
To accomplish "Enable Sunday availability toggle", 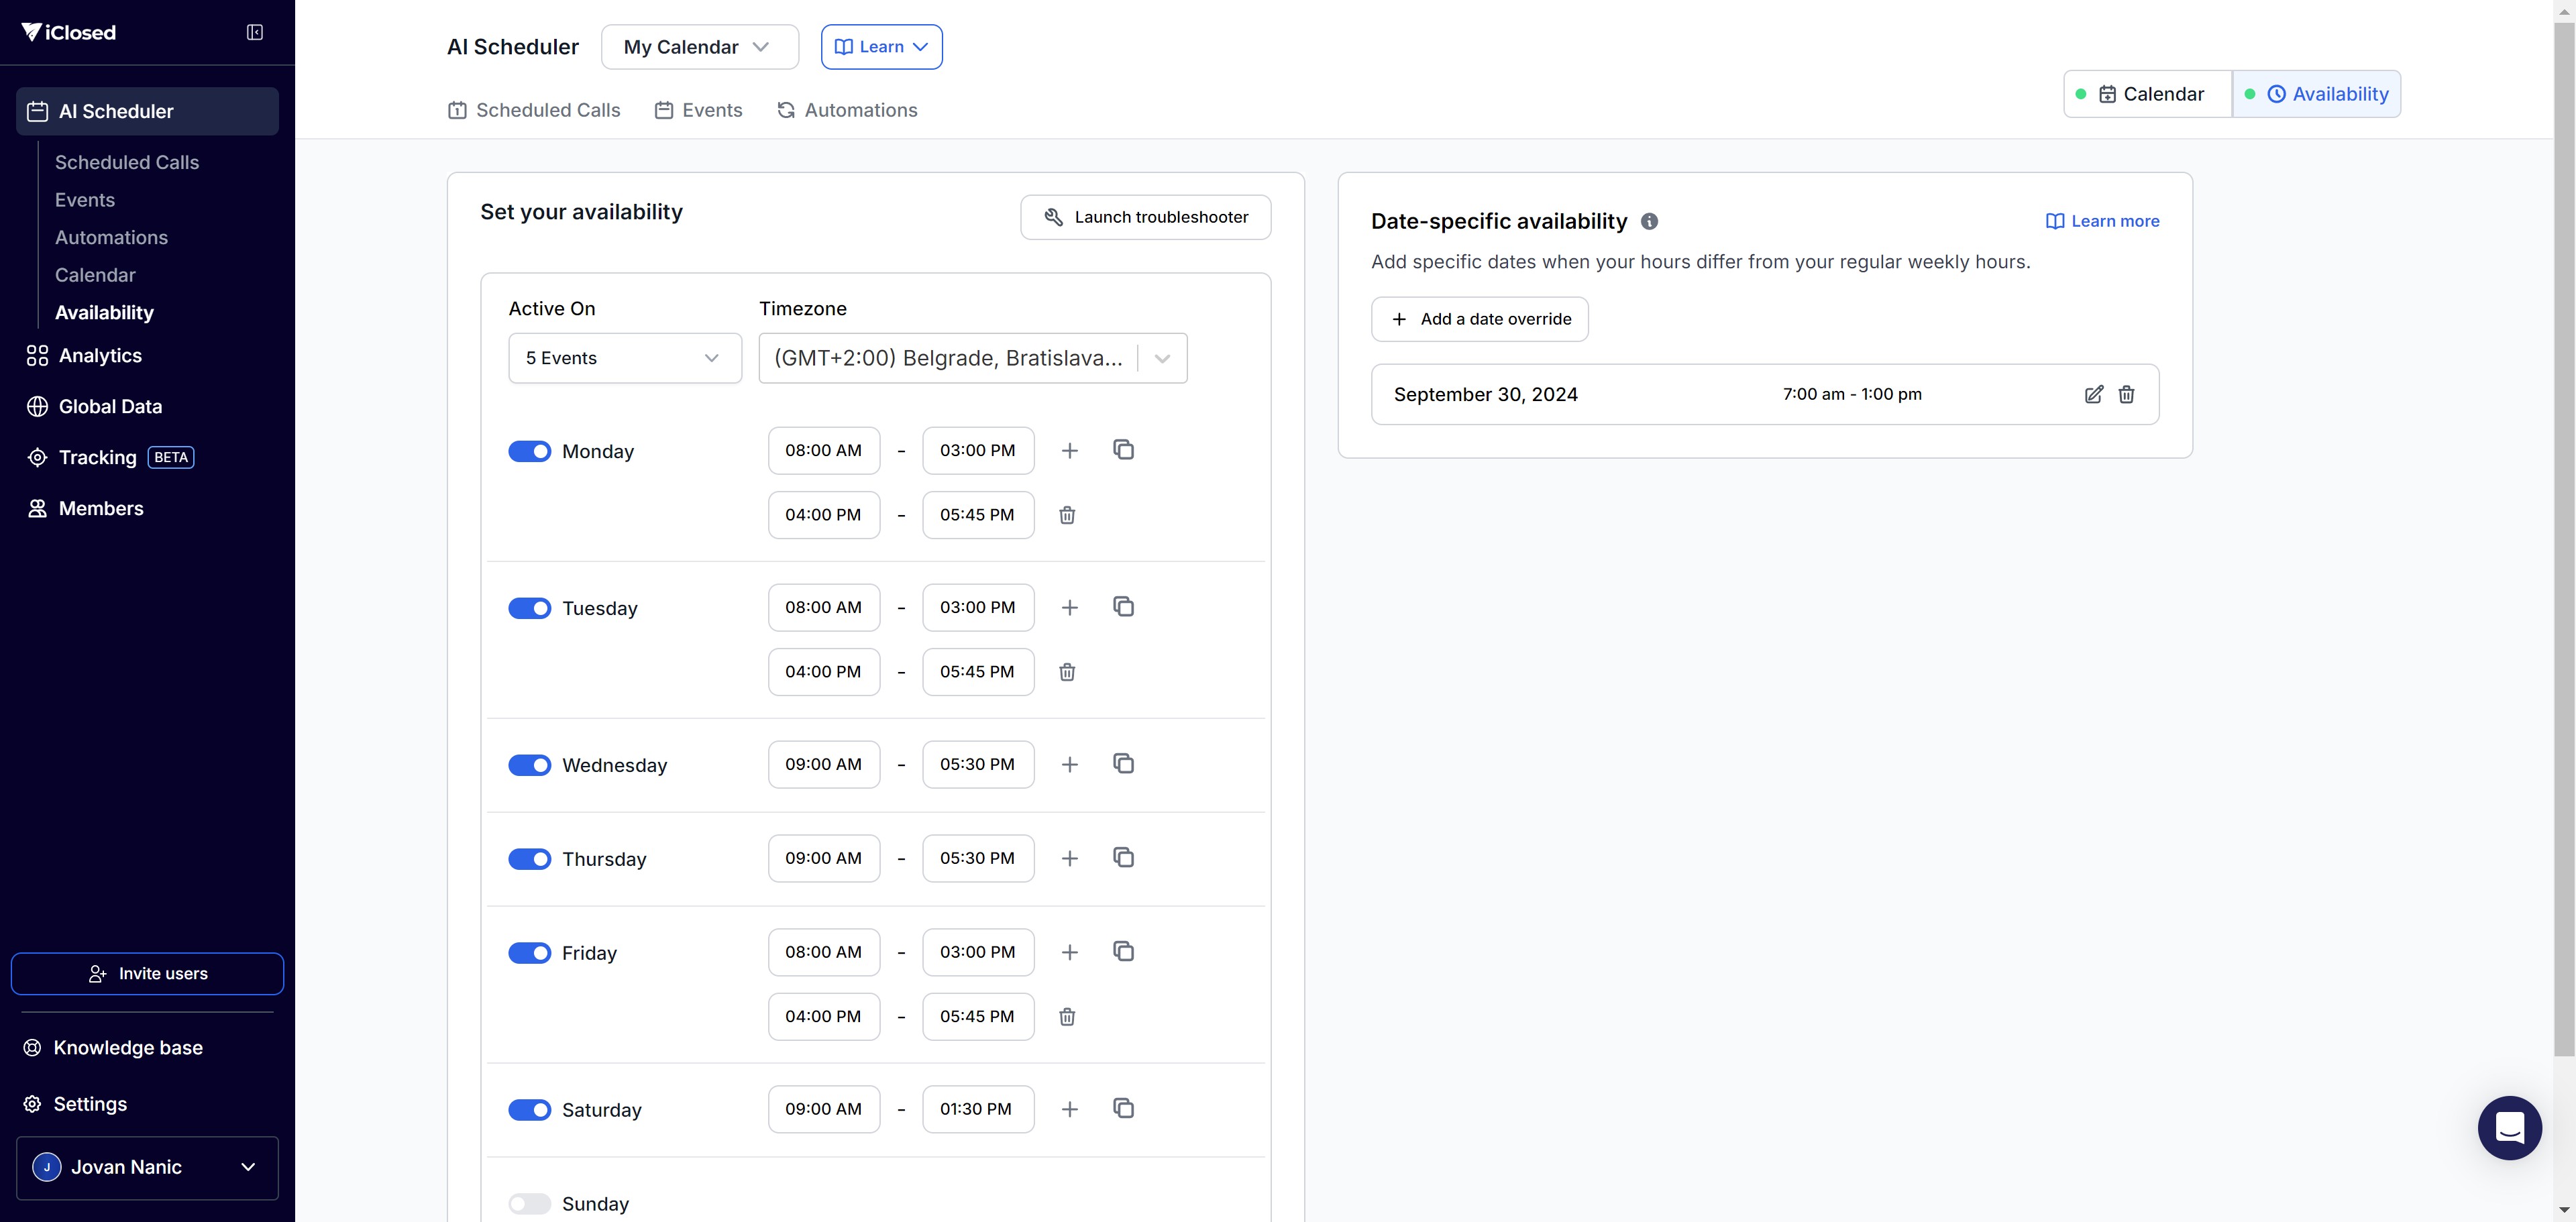I will coord(529,1204).
